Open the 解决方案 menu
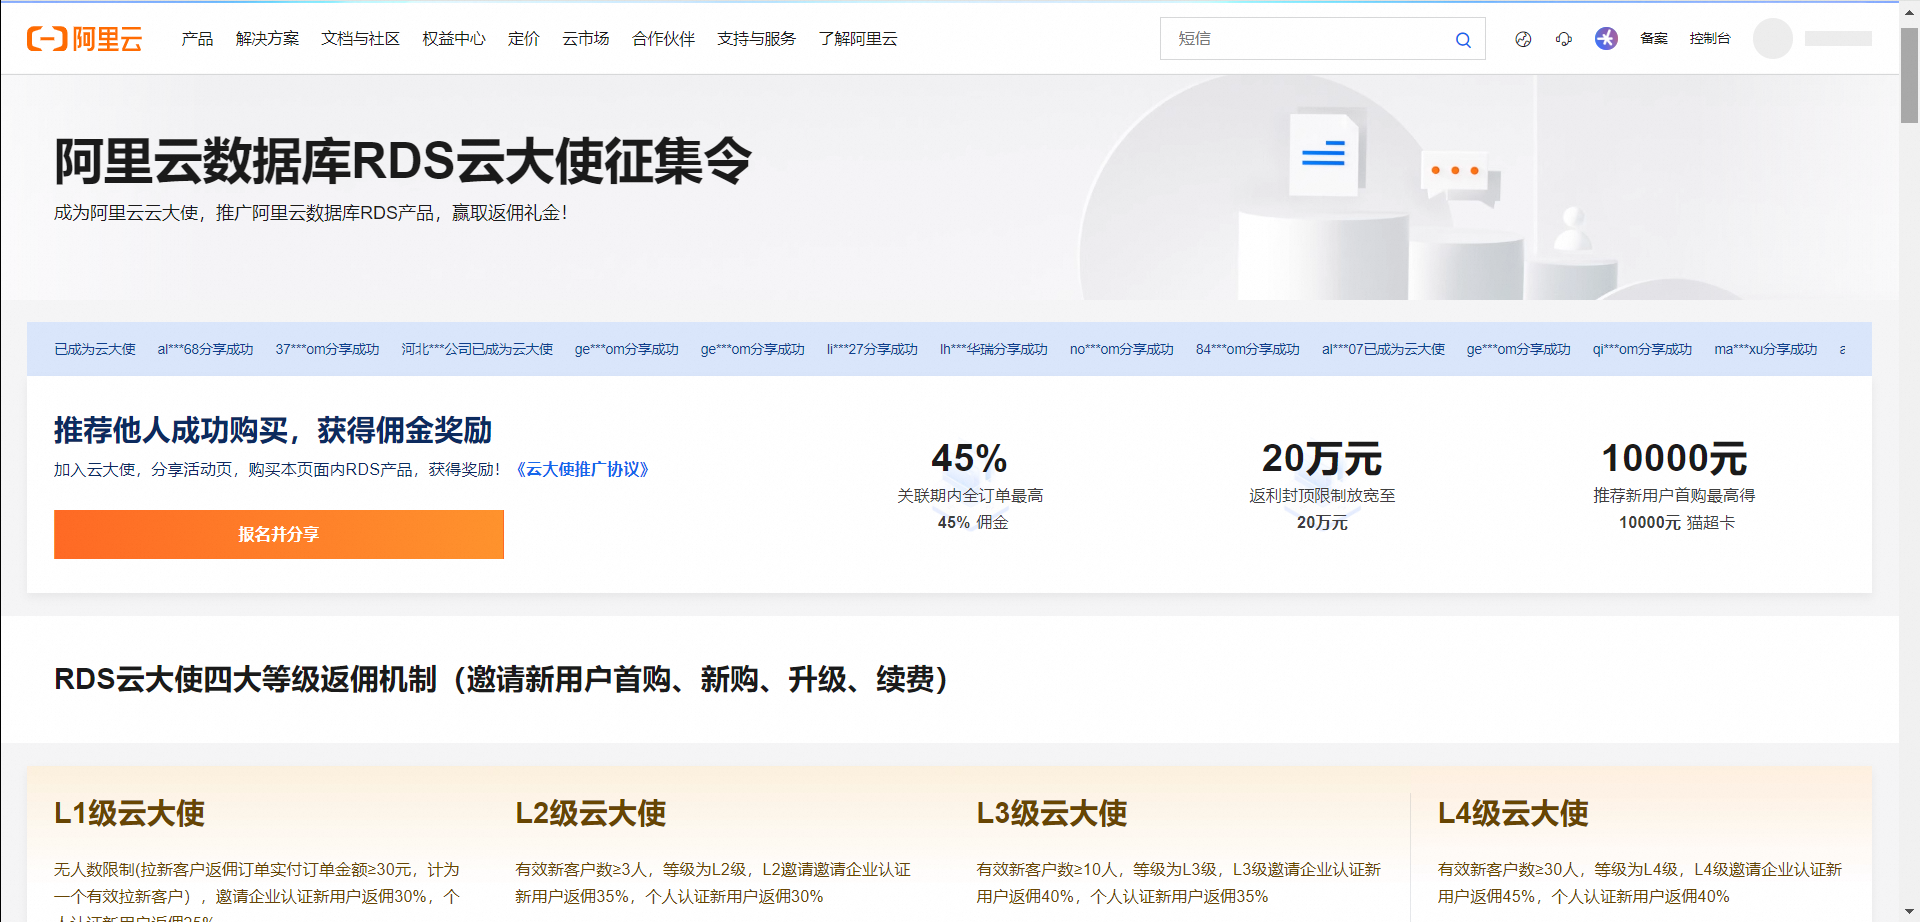 pos(267,39)
